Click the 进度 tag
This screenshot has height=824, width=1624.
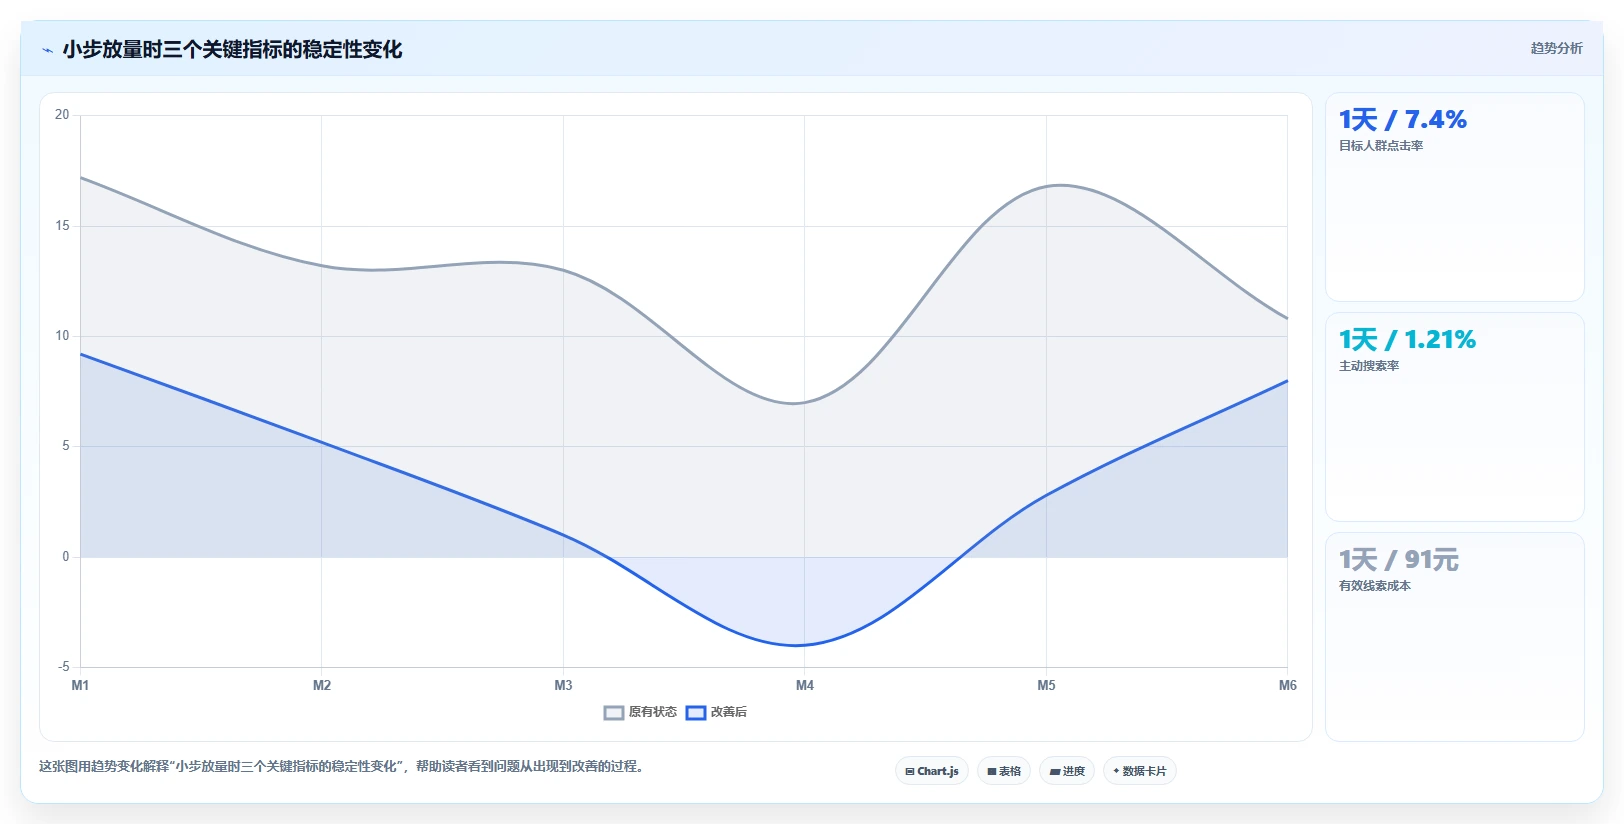pos(1067,771)
